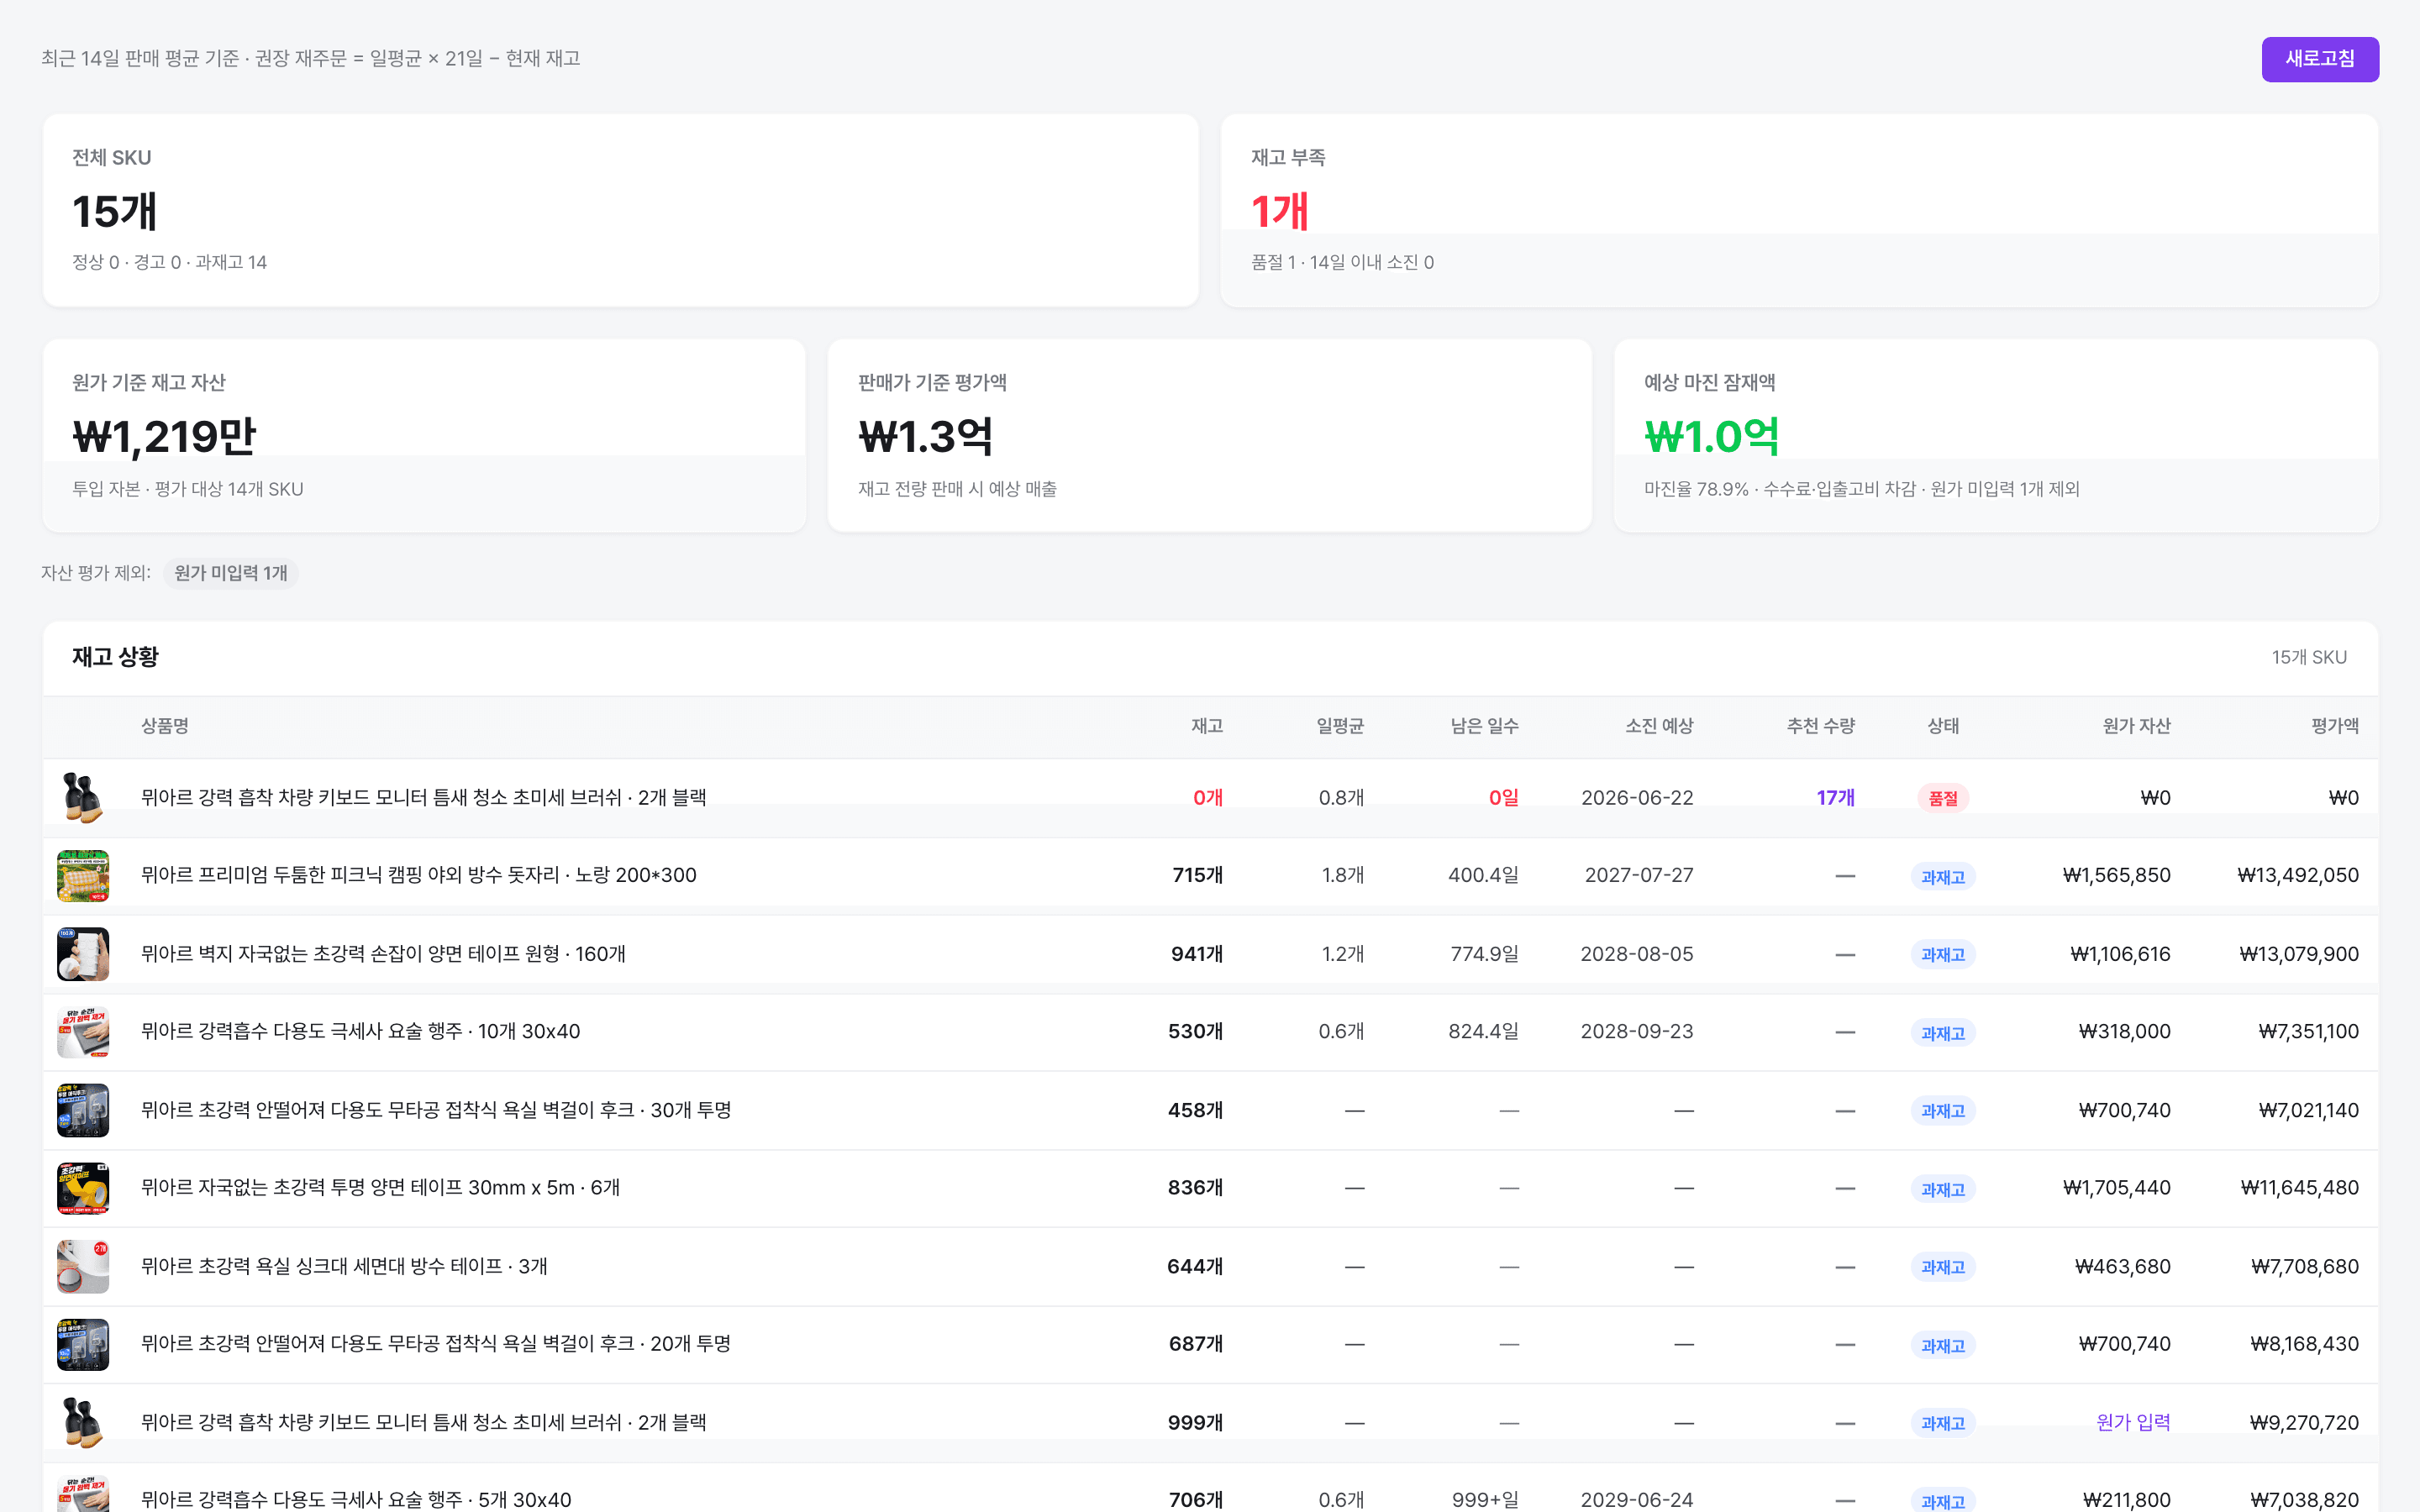Screen dimensions: 2420x1512
Task: Select the microfiber dishcloth 10개 thumbnail
Action: pos(83,1031)
